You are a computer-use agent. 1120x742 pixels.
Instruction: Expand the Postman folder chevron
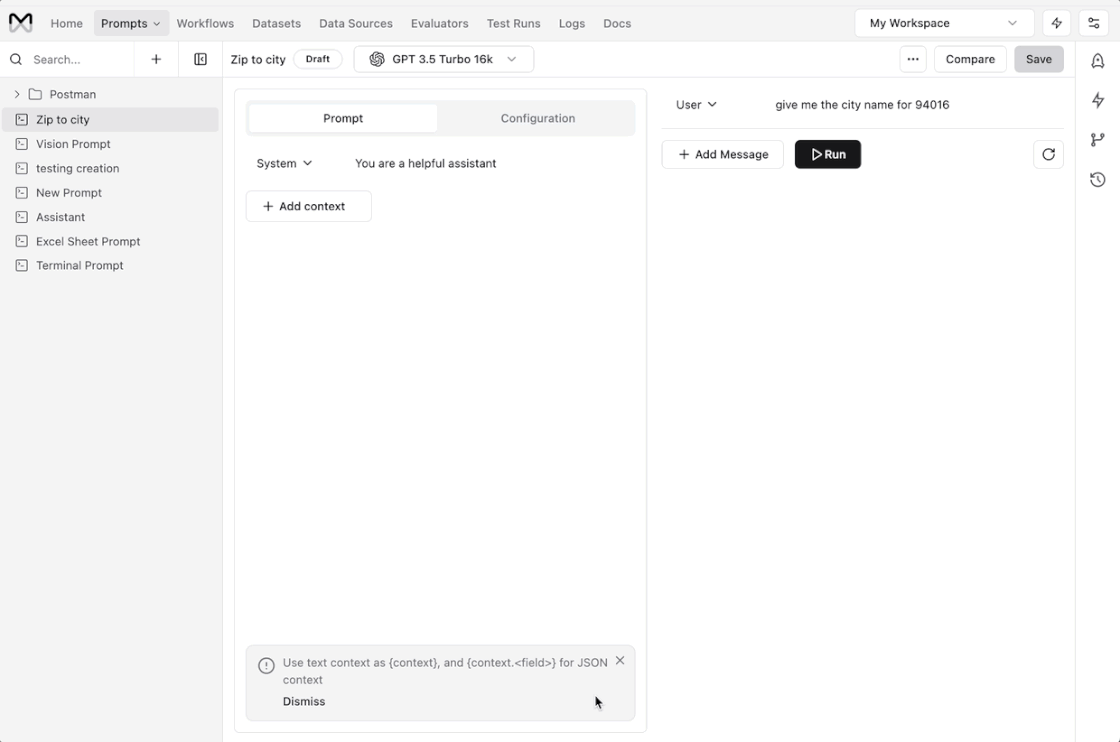coord(17,94)
